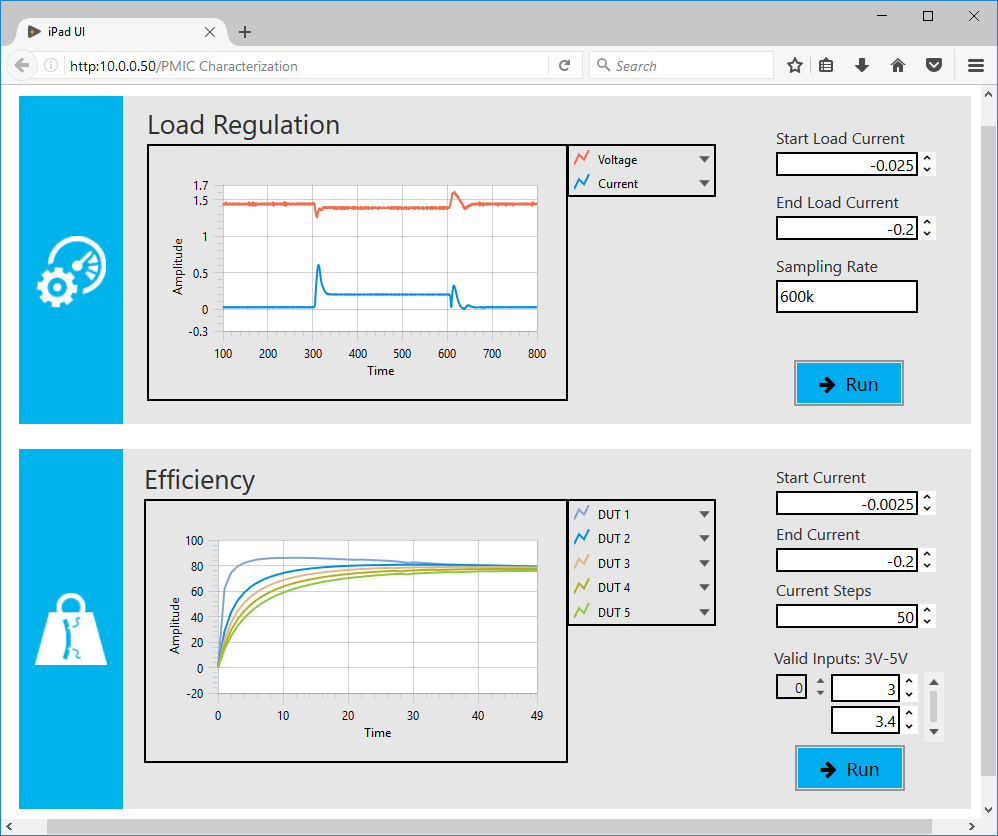The width and height of the screenshot is (998, 836).
Task: Expand the Current legend dropdown
Action: coord(704,183)
